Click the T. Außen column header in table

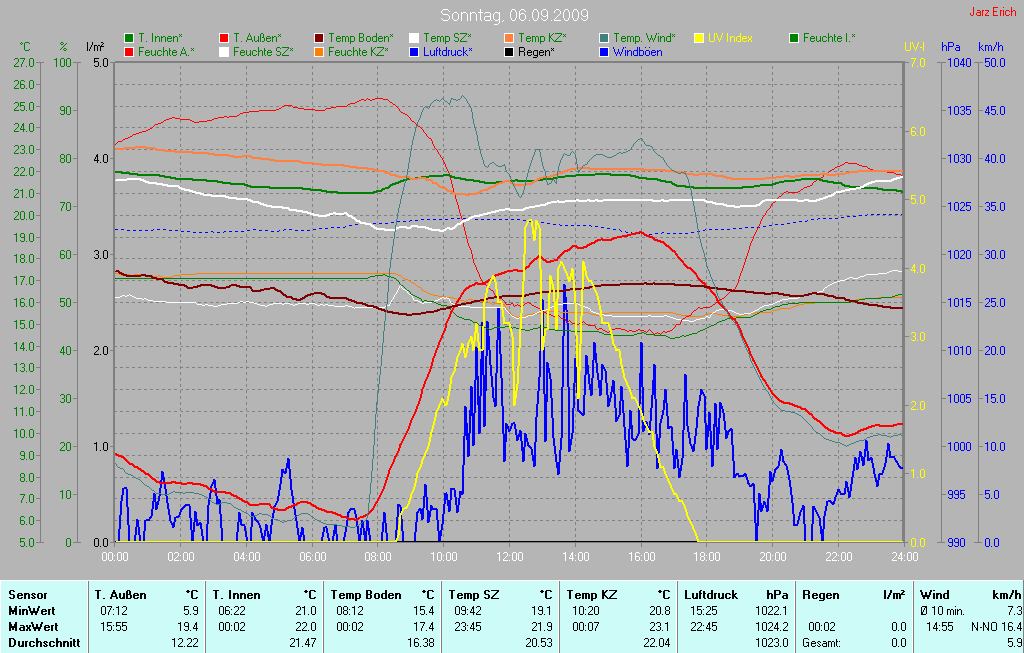click(120, 595)
